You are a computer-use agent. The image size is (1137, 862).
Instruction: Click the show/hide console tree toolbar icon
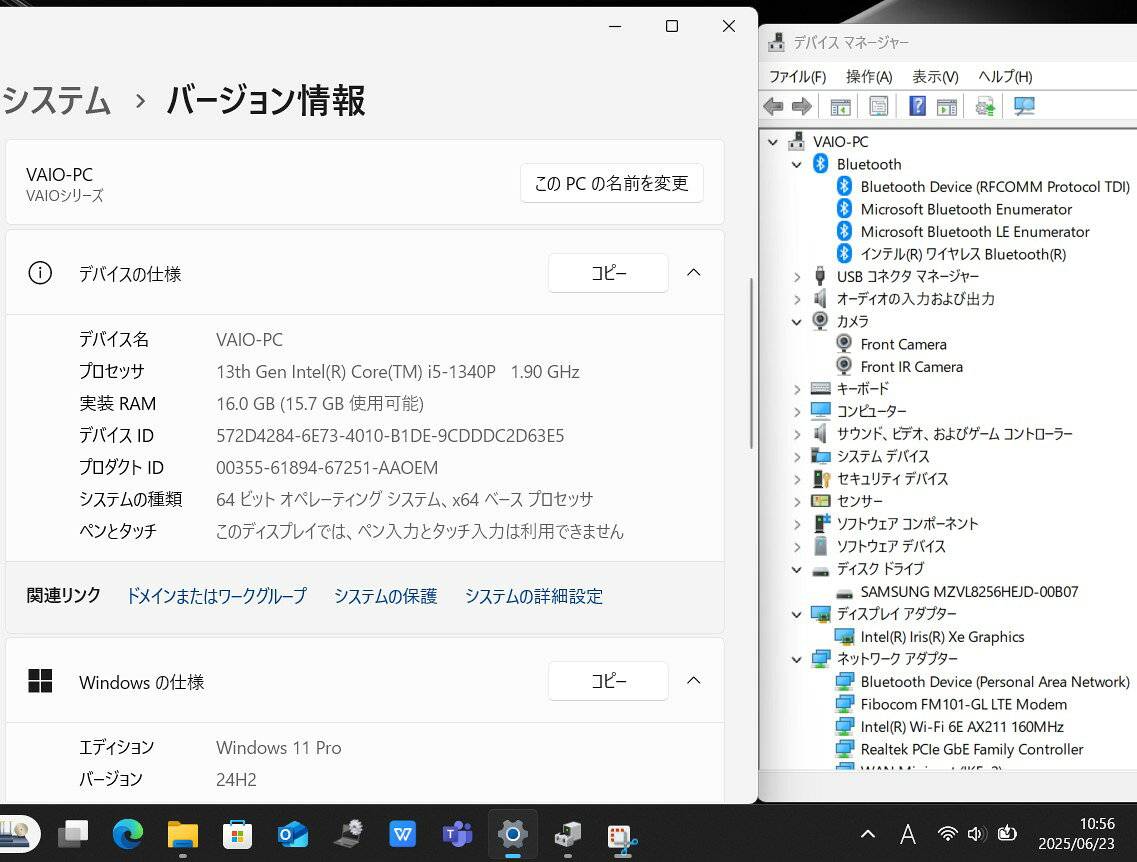pos(840,107)
